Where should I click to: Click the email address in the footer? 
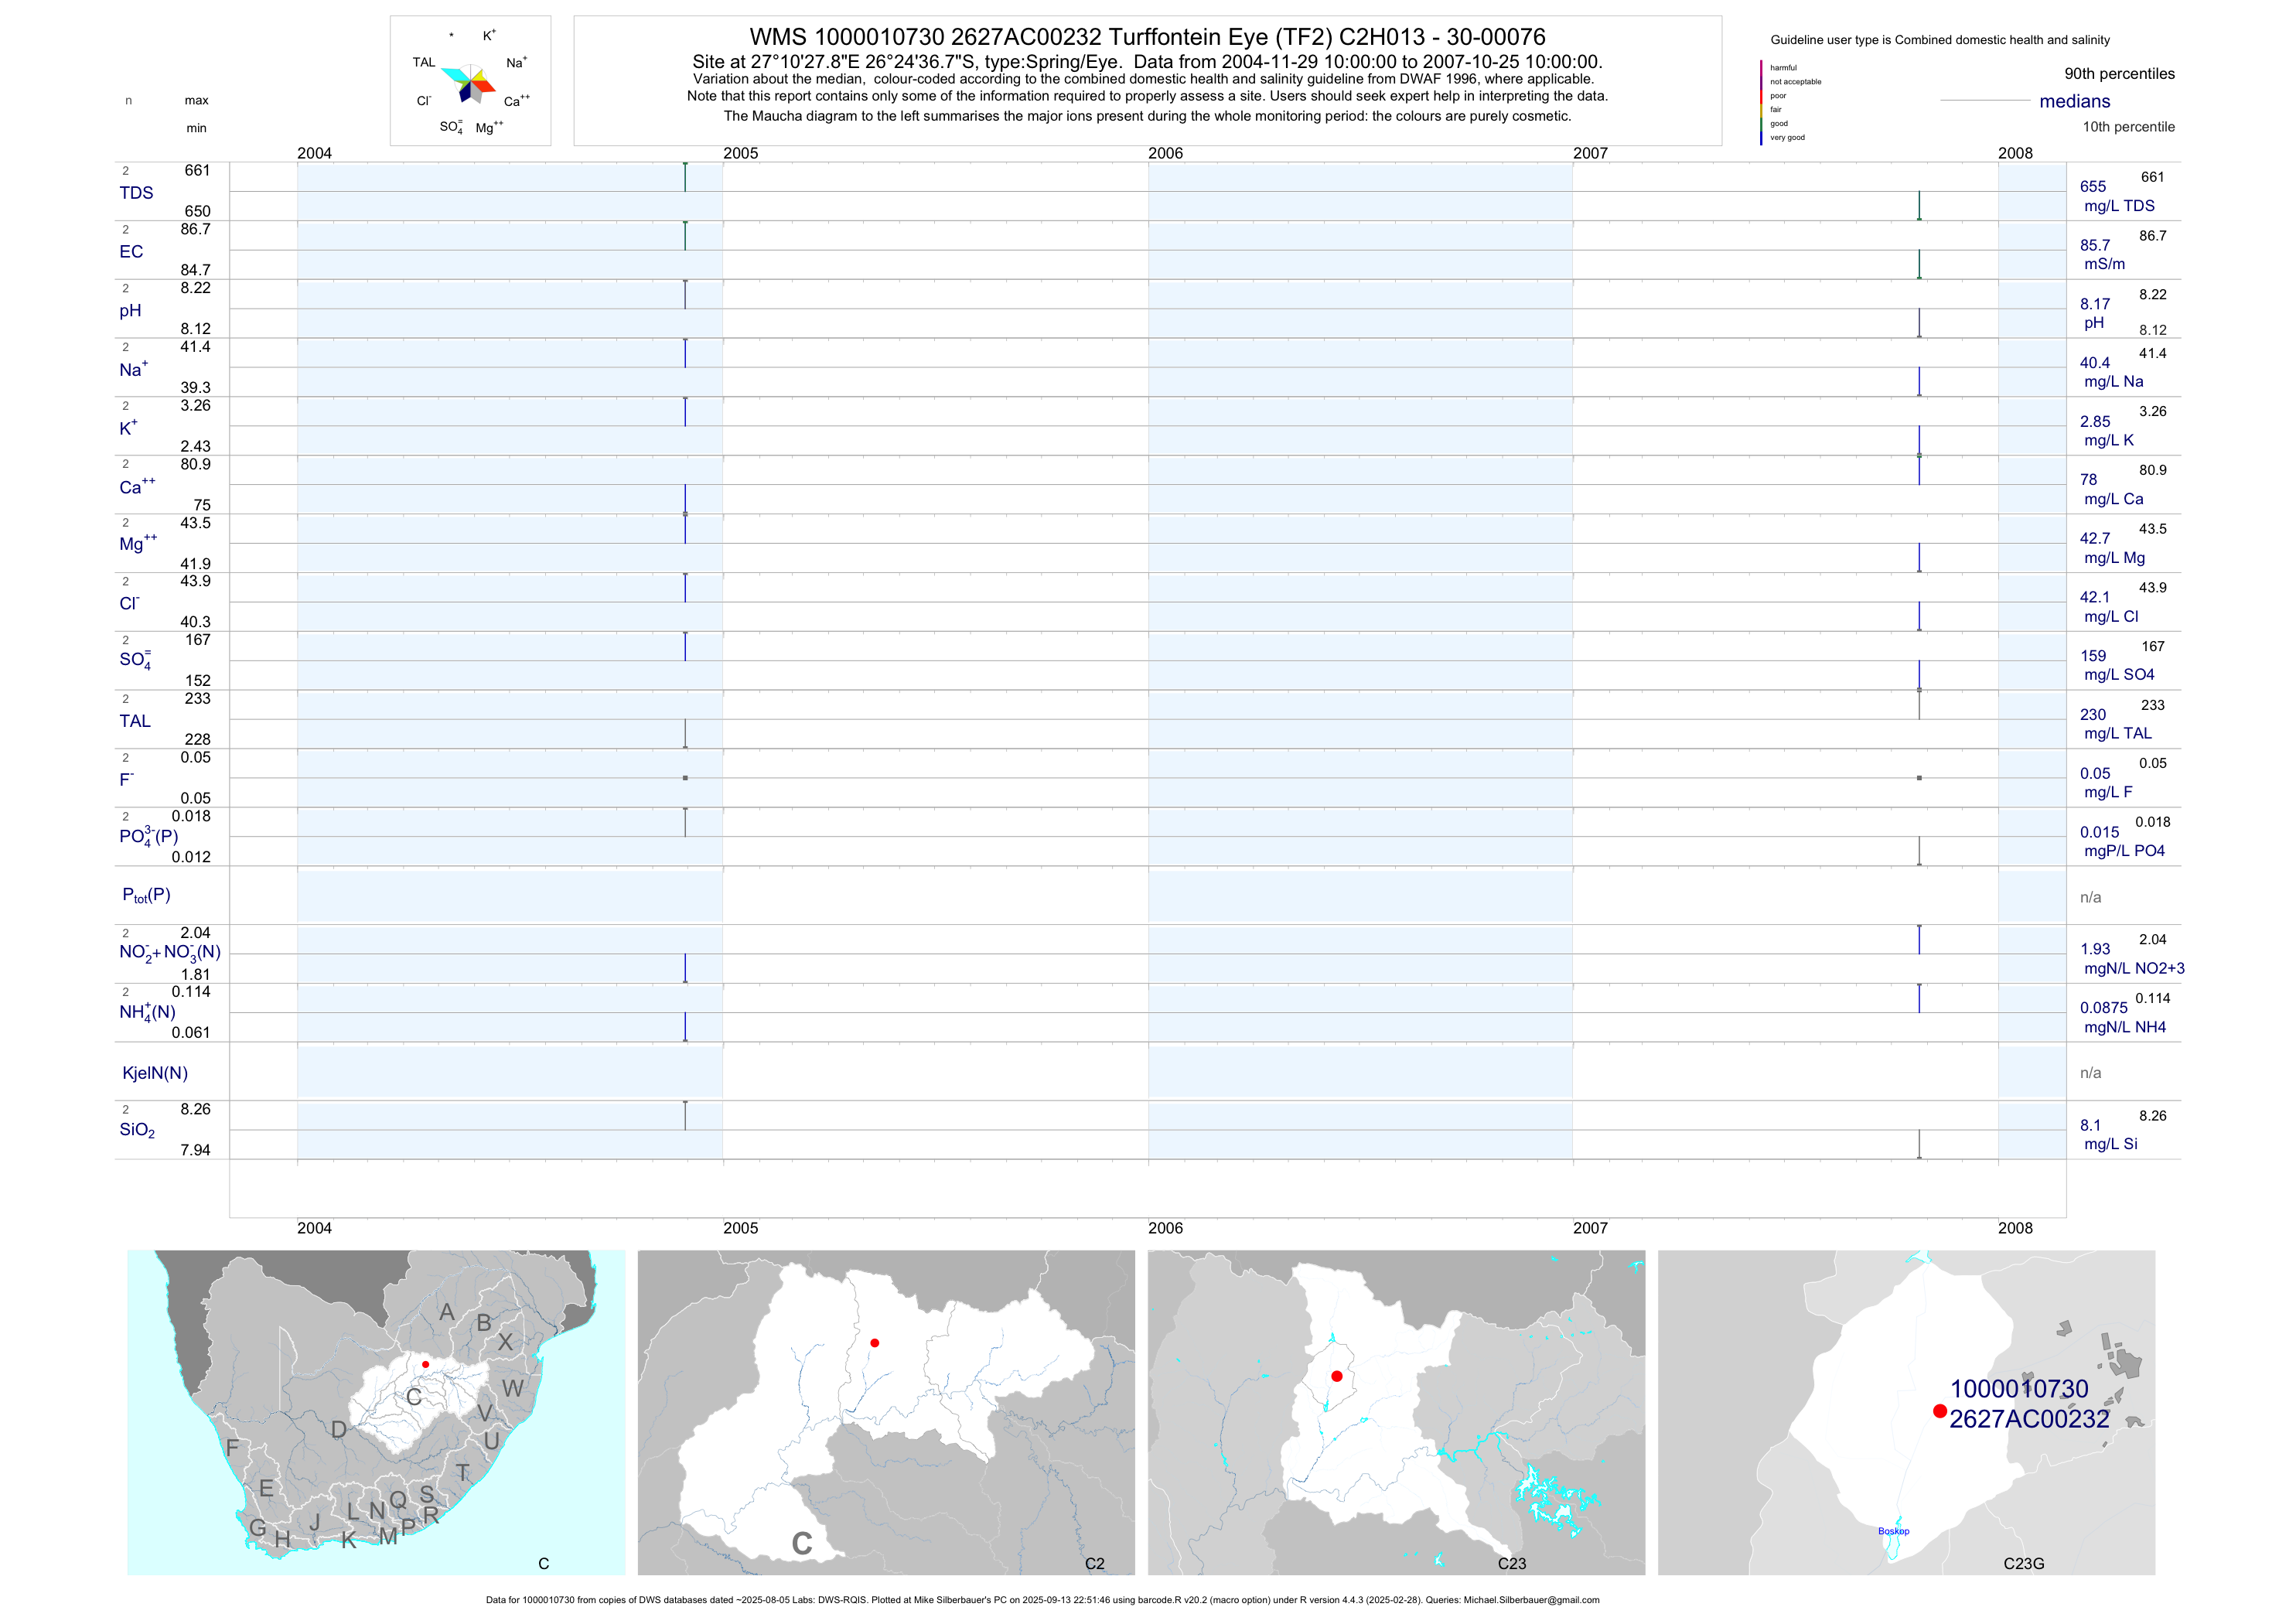[1531, 1600]
